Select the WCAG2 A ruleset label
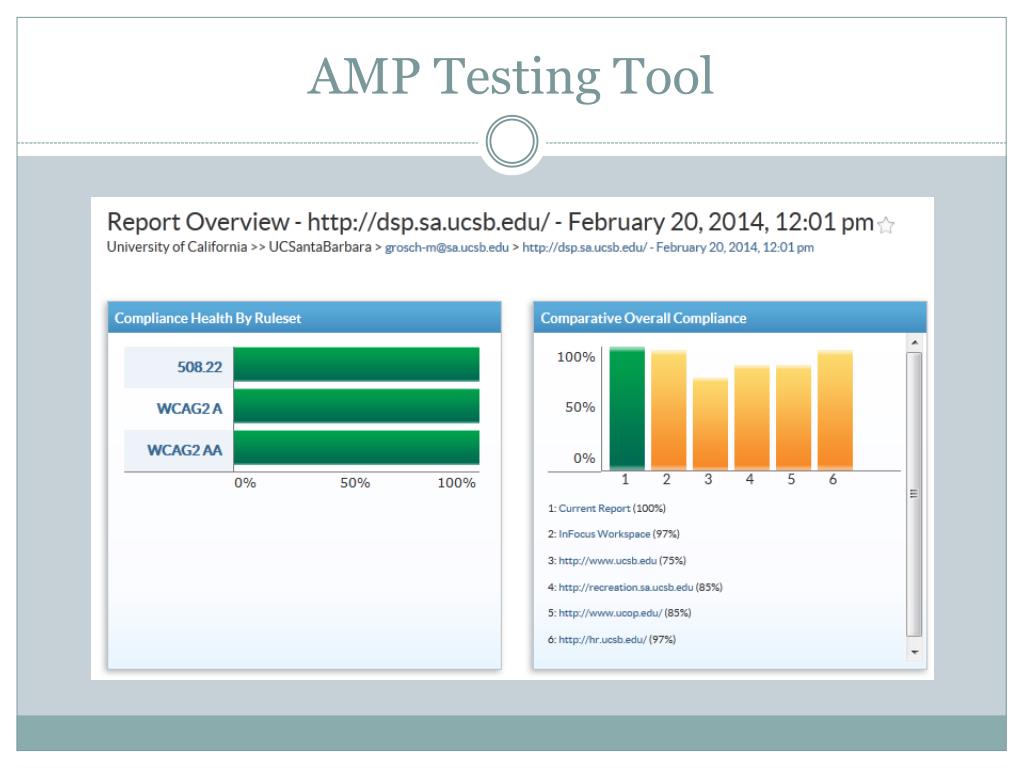The image size is (1024, 768). (189, 409)
